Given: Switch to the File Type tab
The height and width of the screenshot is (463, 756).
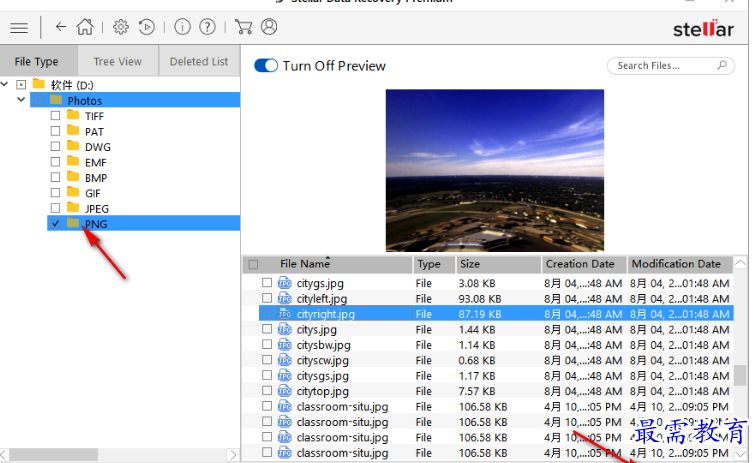Looking at the screenshot, I should point(37,61).
